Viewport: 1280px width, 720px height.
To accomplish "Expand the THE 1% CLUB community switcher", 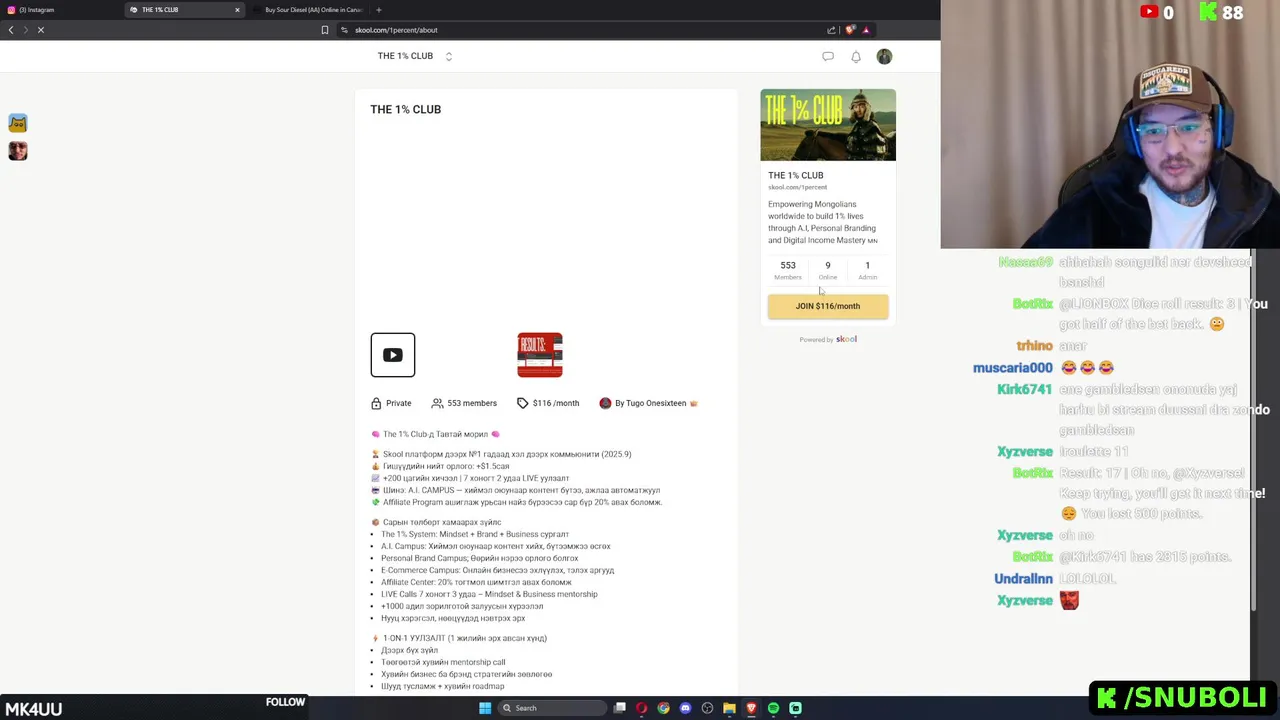I will pyautogui.click(x=449, y=56).
